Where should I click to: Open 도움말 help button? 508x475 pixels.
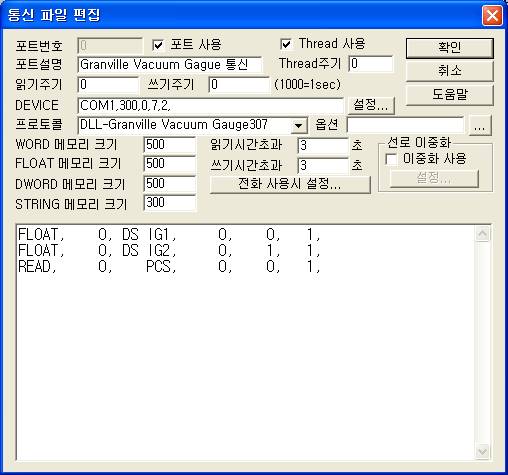(x=449, y=95)
